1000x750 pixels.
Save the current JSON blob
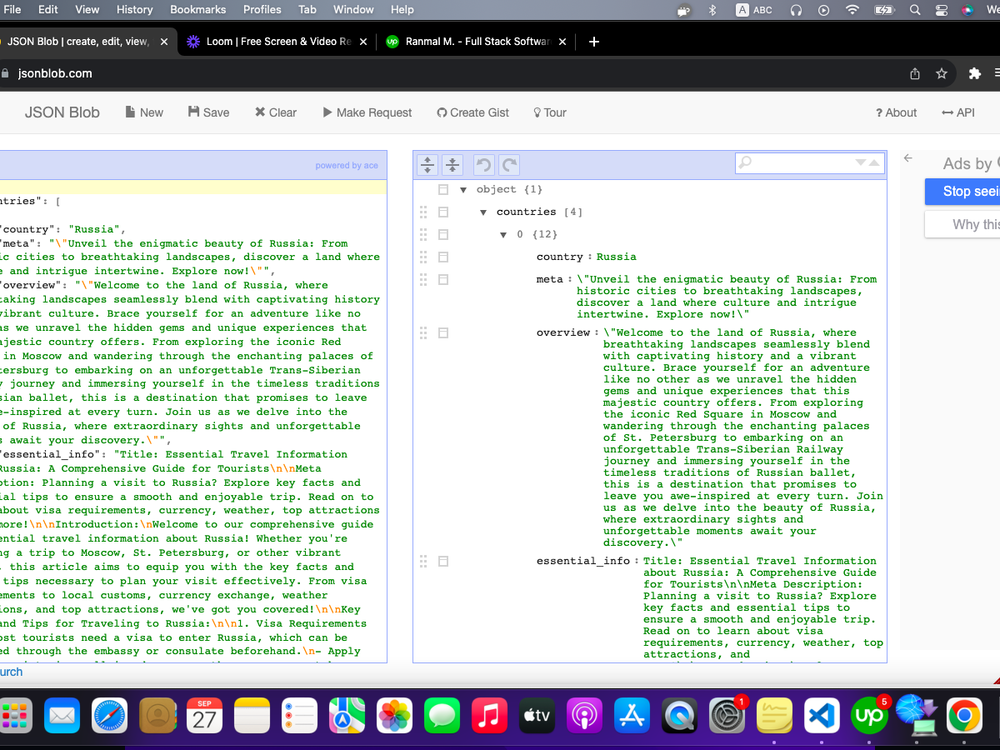pos(208,112)
